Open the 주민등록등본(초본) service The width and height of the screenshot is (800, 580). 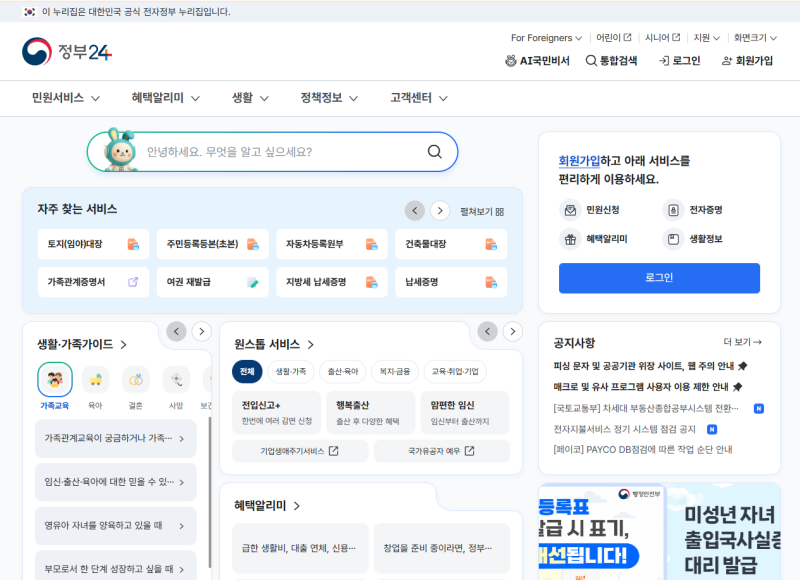click(213, 244)
